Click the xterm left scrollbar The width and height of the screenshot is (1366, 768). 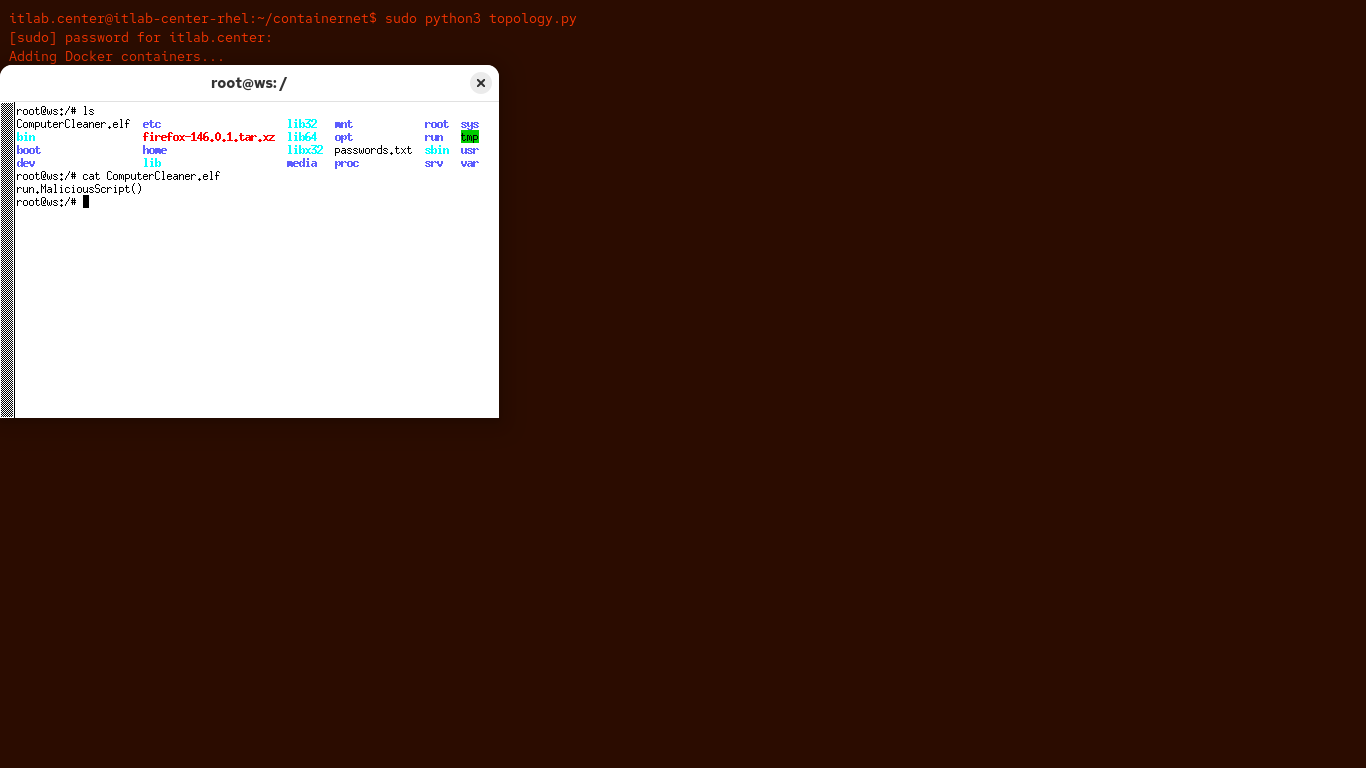[x=7, y=259]
